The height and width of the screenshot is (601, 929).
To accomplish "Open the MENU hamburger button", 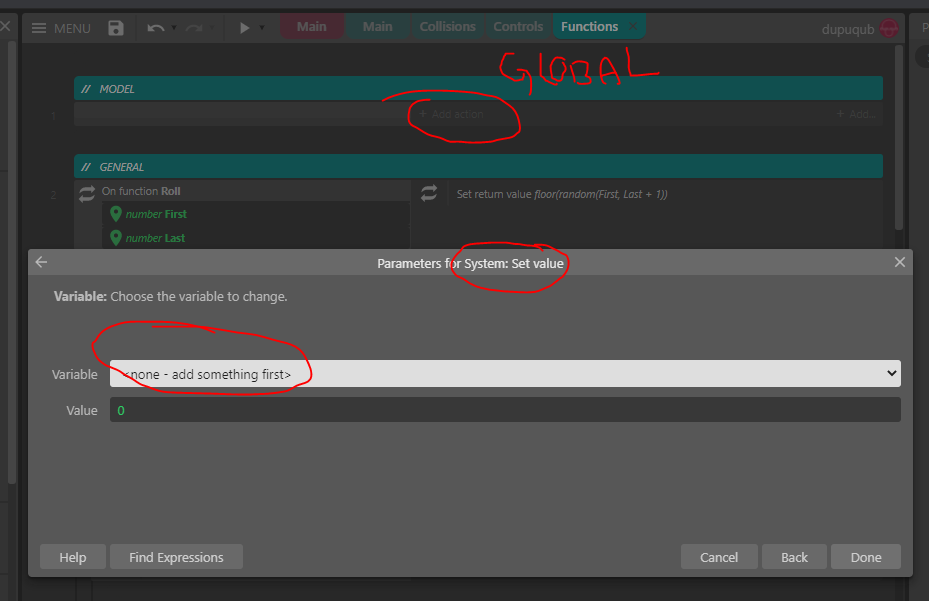I will (x=60, y=28).
